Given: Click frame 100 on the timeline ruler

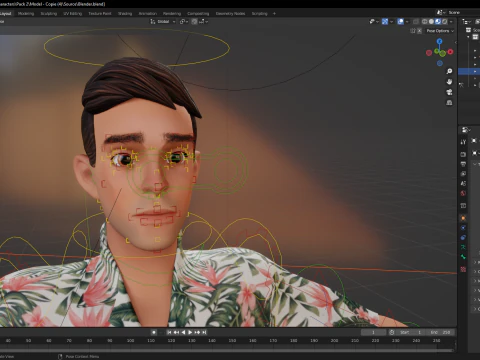Looking at the screenshot, I should 130,341.
